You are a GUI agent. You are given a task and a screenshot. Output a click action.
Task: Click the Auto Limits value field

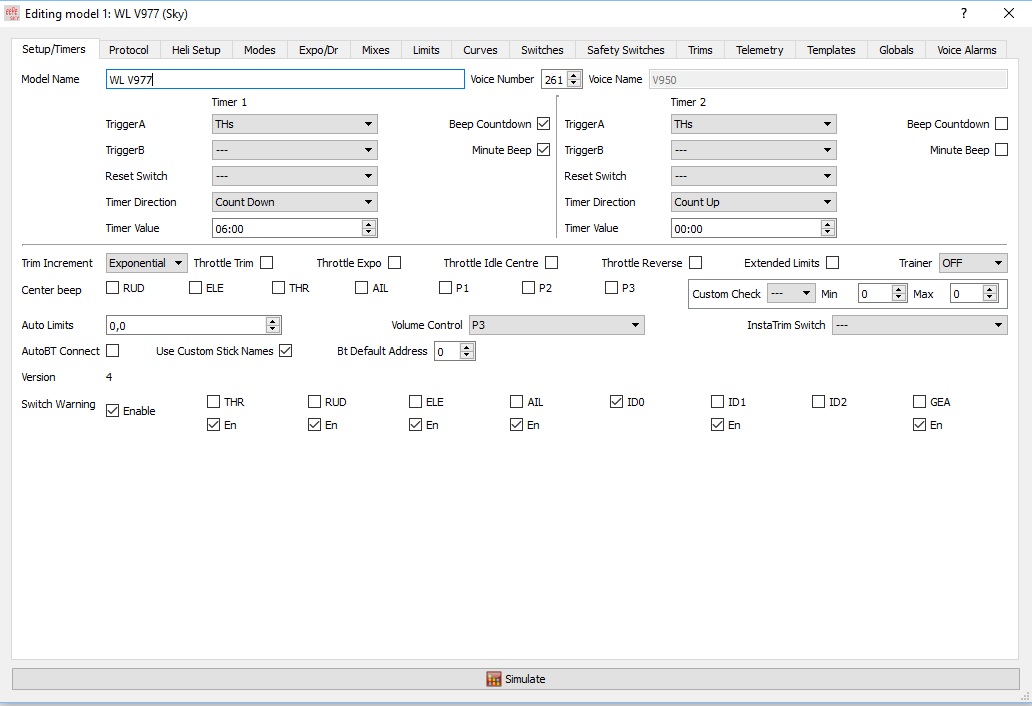[194, 325]
